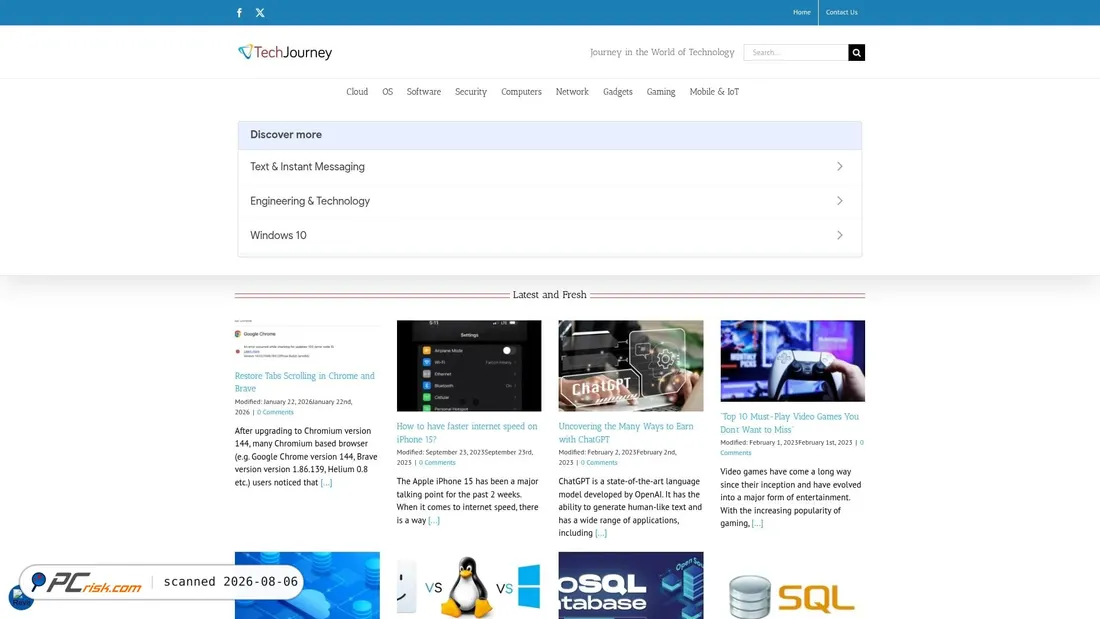Select the Engineering & Technology row label

click(x=309, y=201)
